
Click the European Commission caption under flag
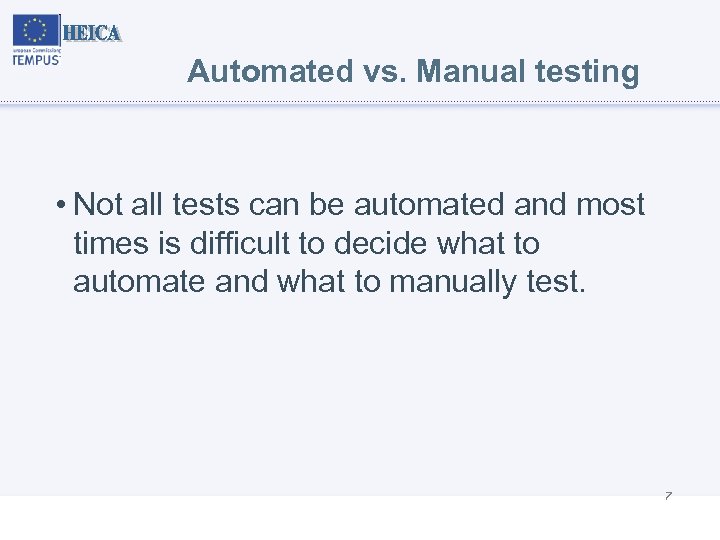[x=36, y=49]
